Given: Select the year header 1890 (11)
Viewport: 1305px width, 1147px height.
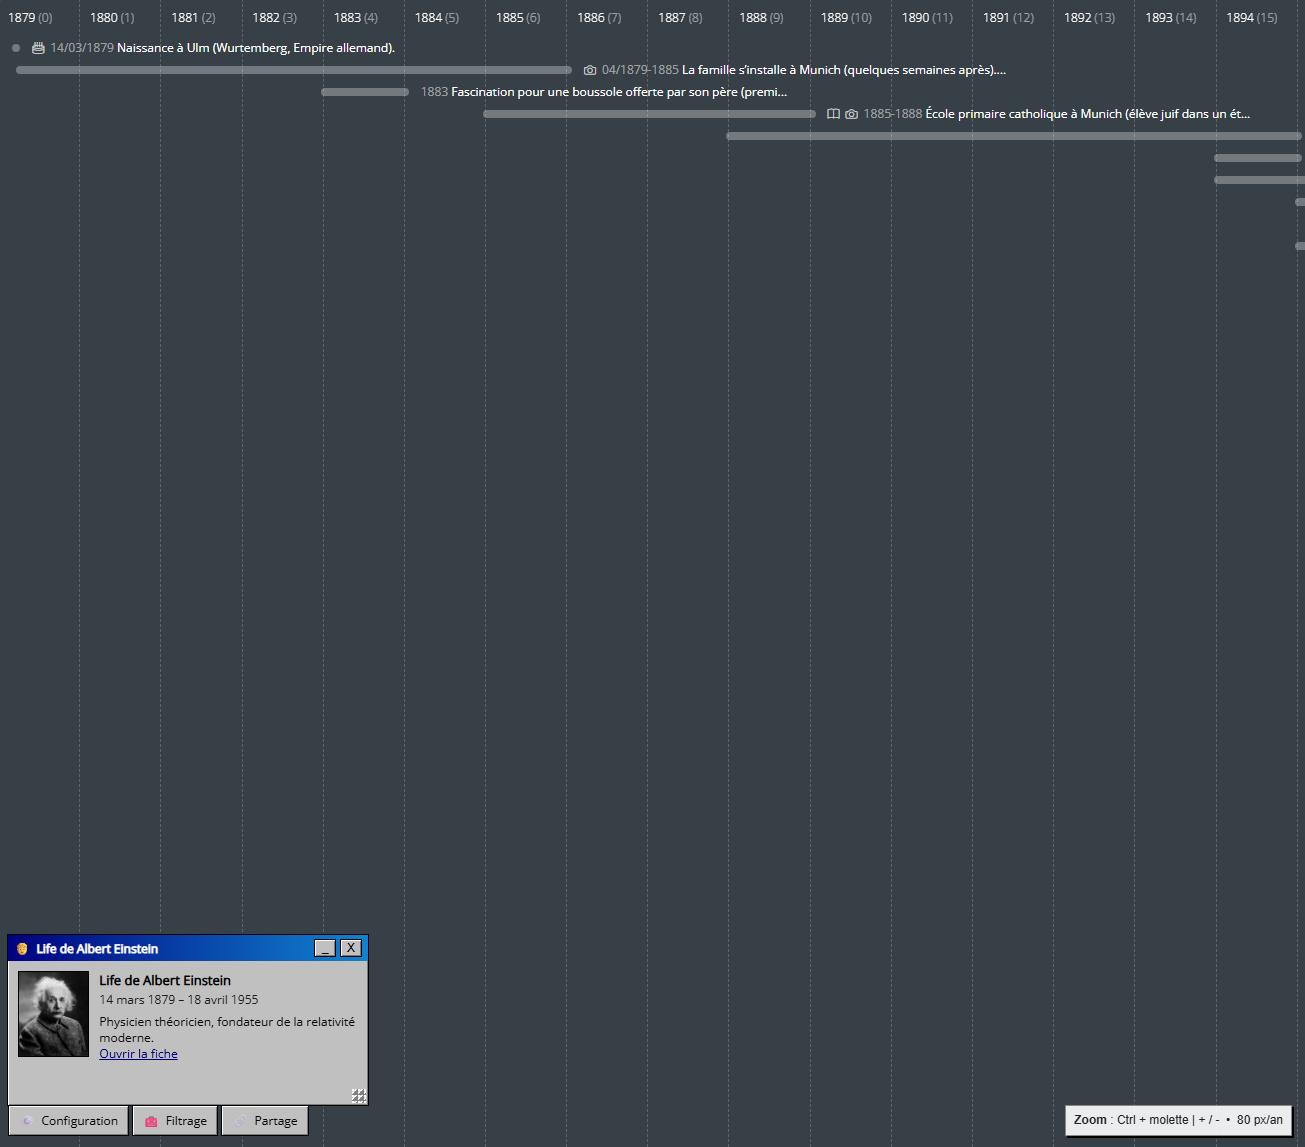Looking at the screenshot, I should coord(926,17).
